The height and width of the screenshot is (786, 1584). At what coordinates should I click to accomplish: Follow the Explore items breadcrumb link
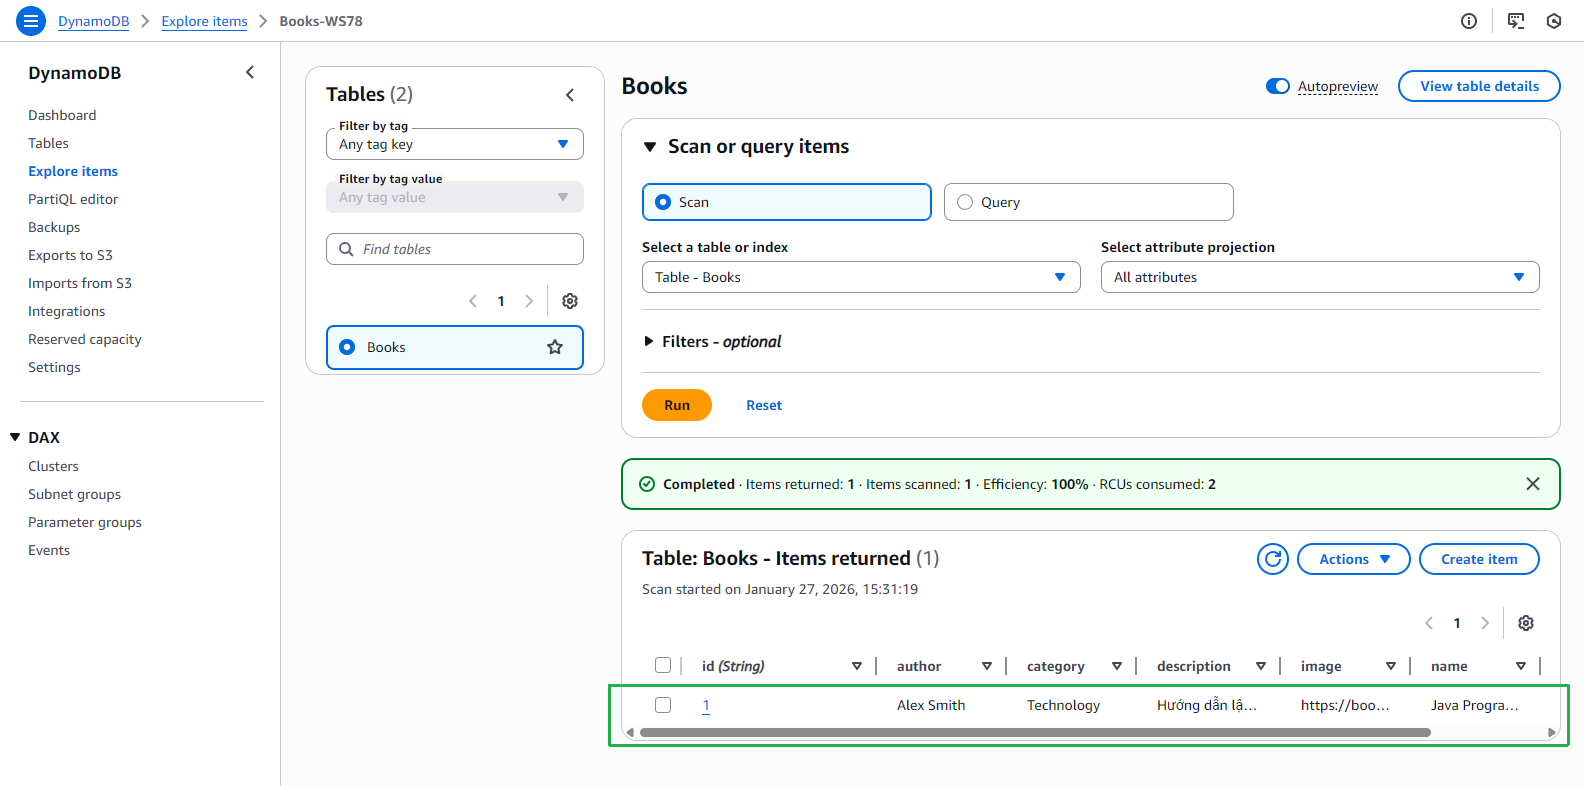click(204, 21)
